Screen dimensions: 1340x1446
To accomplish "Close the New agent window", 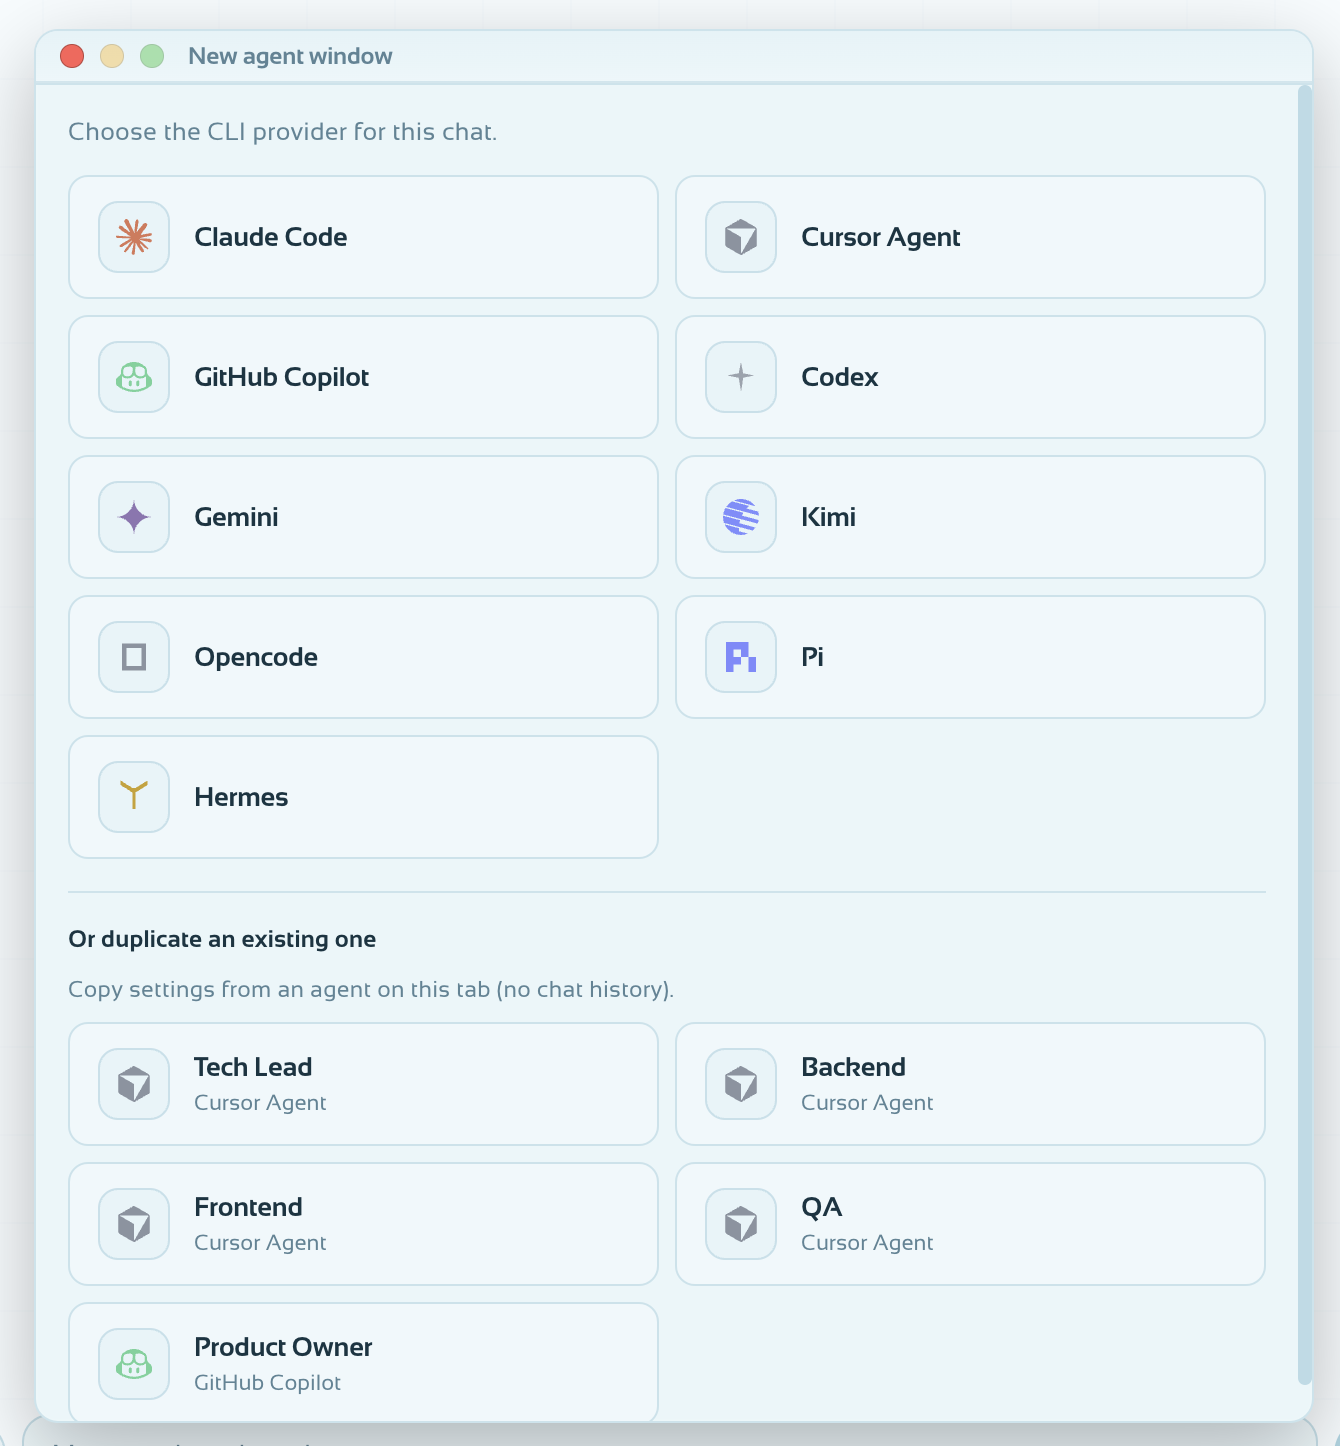I will 72,56.
